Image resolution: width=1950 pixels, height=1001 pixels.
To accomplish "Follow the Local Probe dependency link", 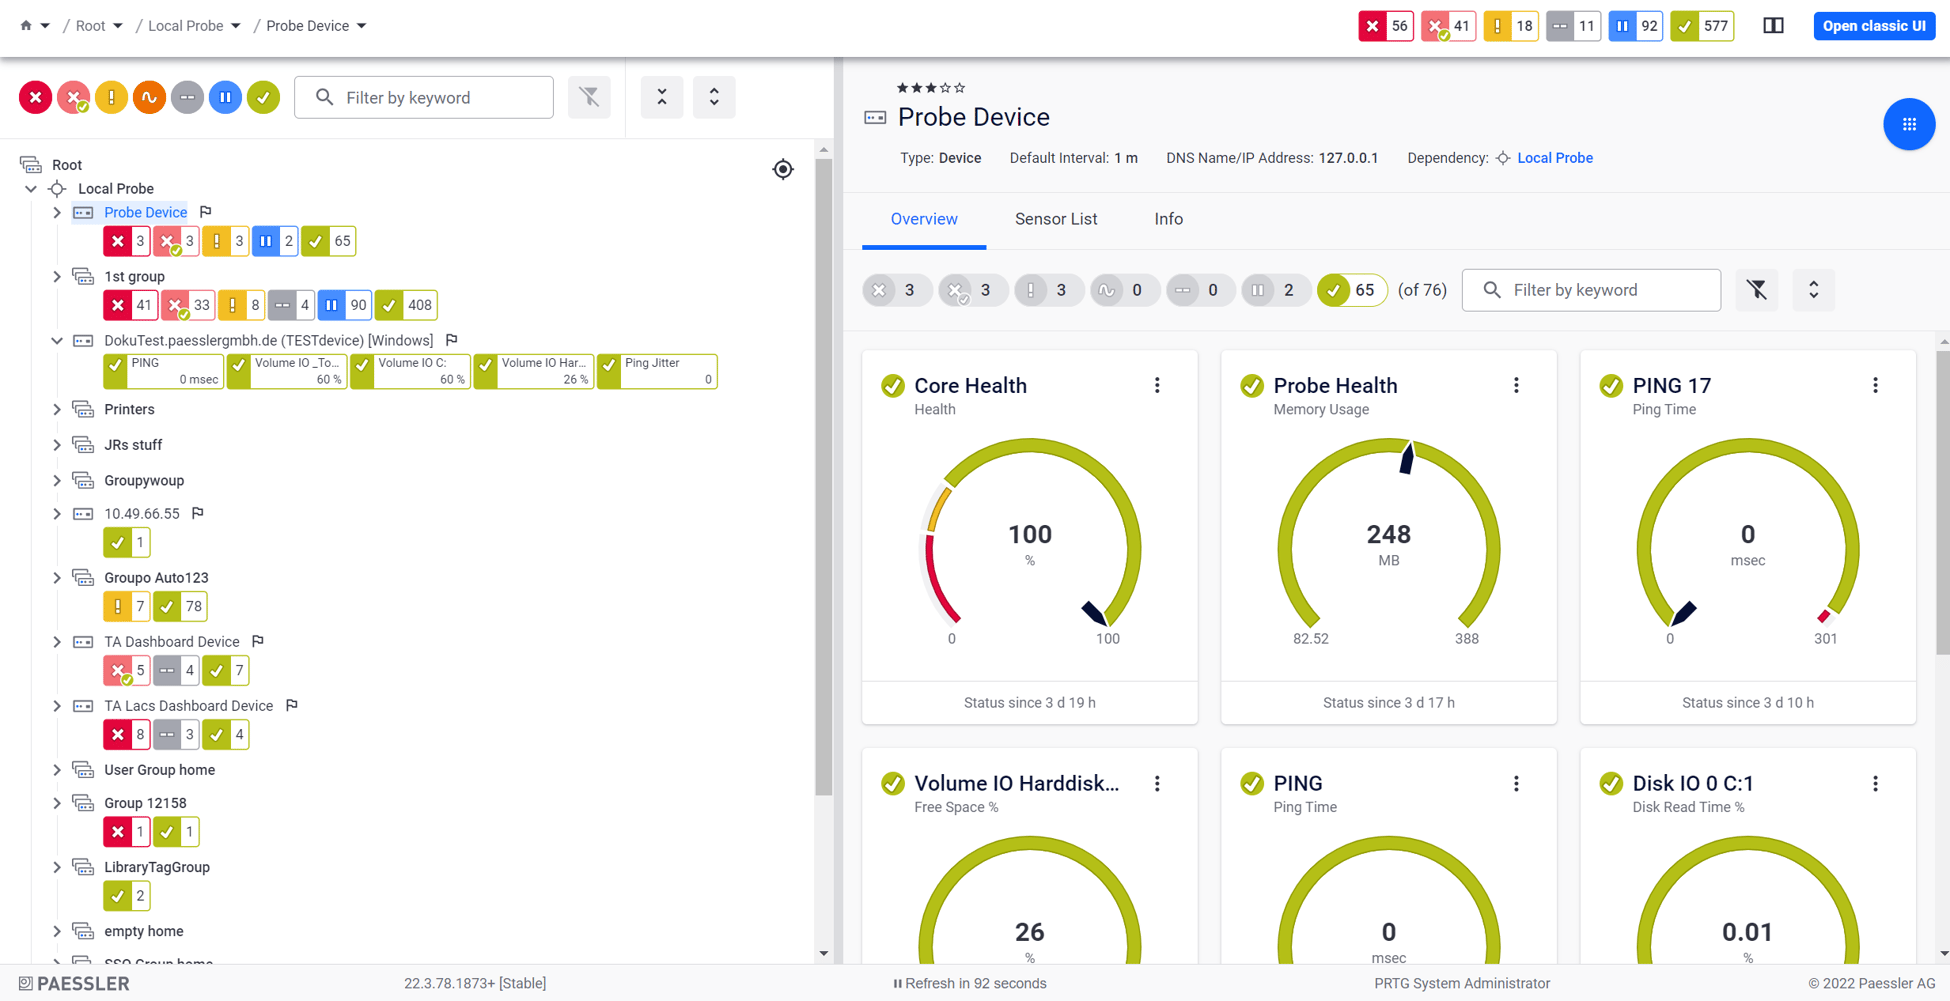I will coord(1554,158).
